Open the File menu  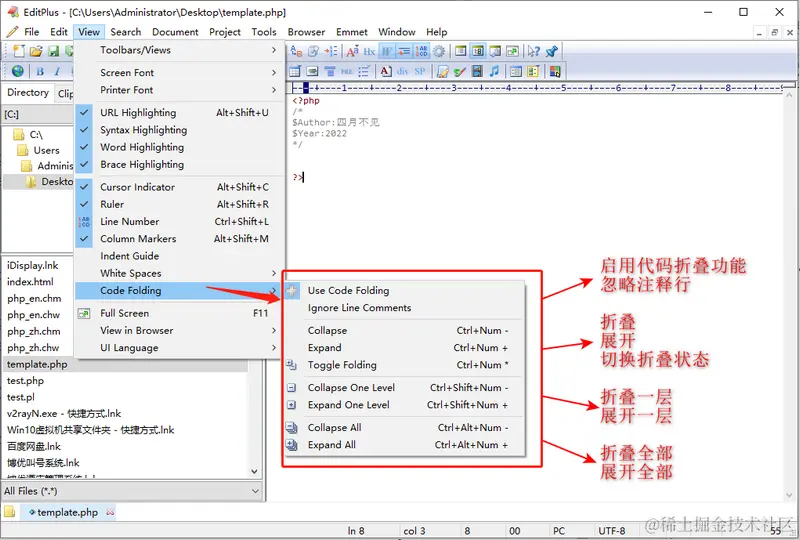pyautogui.click(x=32, y=32)
